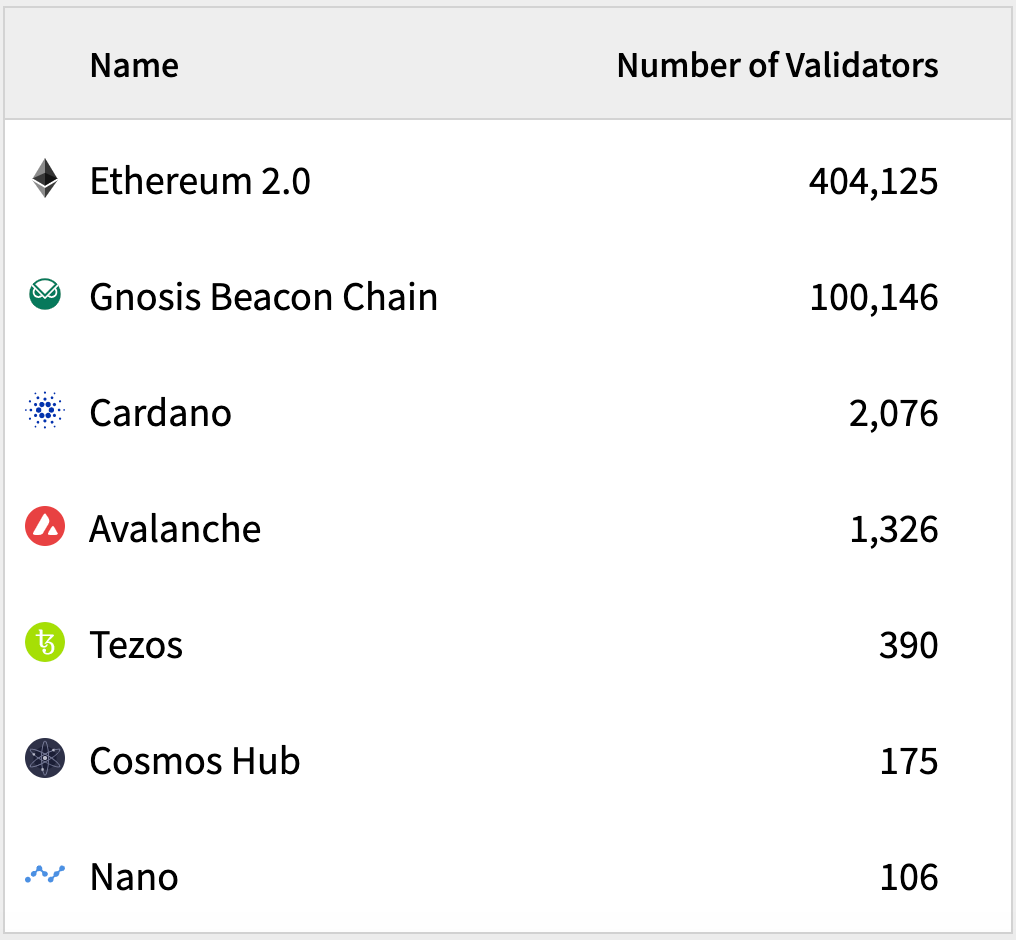Select the Tezos name text
This screenshot has height=940, width=1016.
click(136, 645)
